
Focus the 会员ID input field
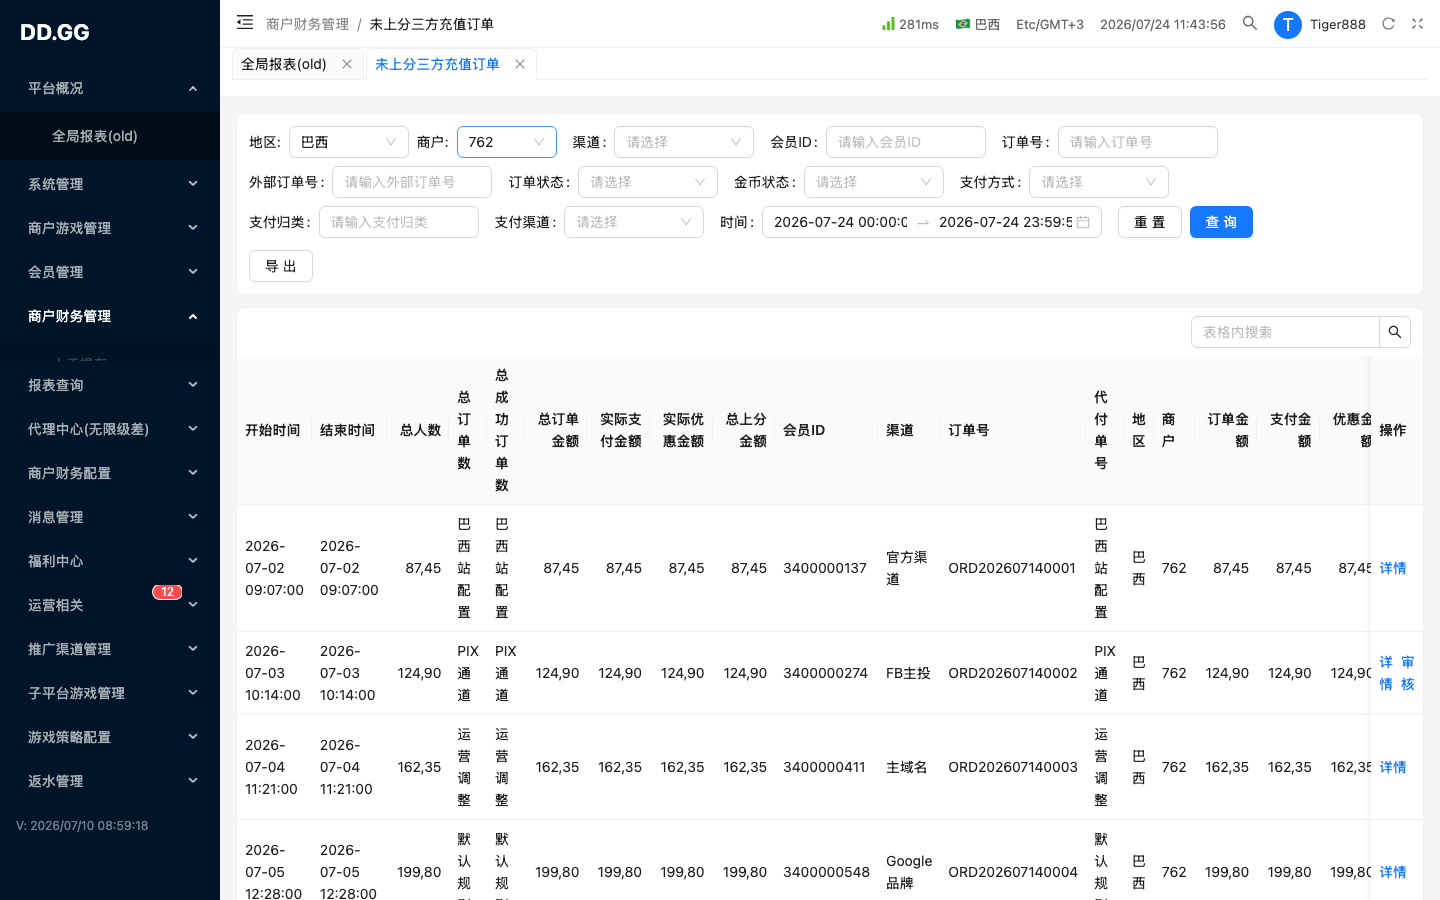click(x=906, y=142)
